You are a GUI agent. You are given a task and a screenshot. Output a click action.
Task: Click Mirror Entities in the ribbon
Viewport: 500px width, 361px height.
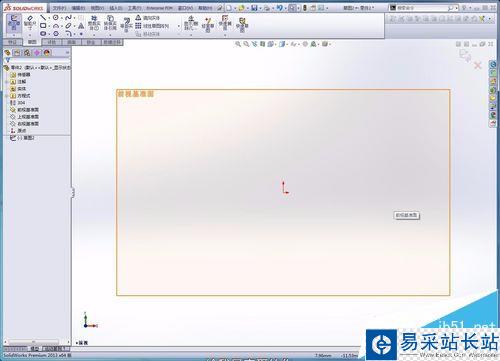(x=148, y=18)
